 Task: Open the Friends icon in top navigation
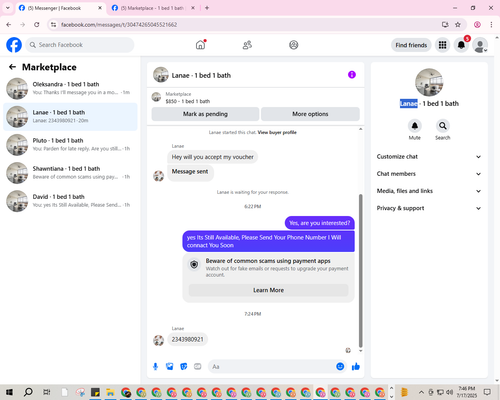247,45
